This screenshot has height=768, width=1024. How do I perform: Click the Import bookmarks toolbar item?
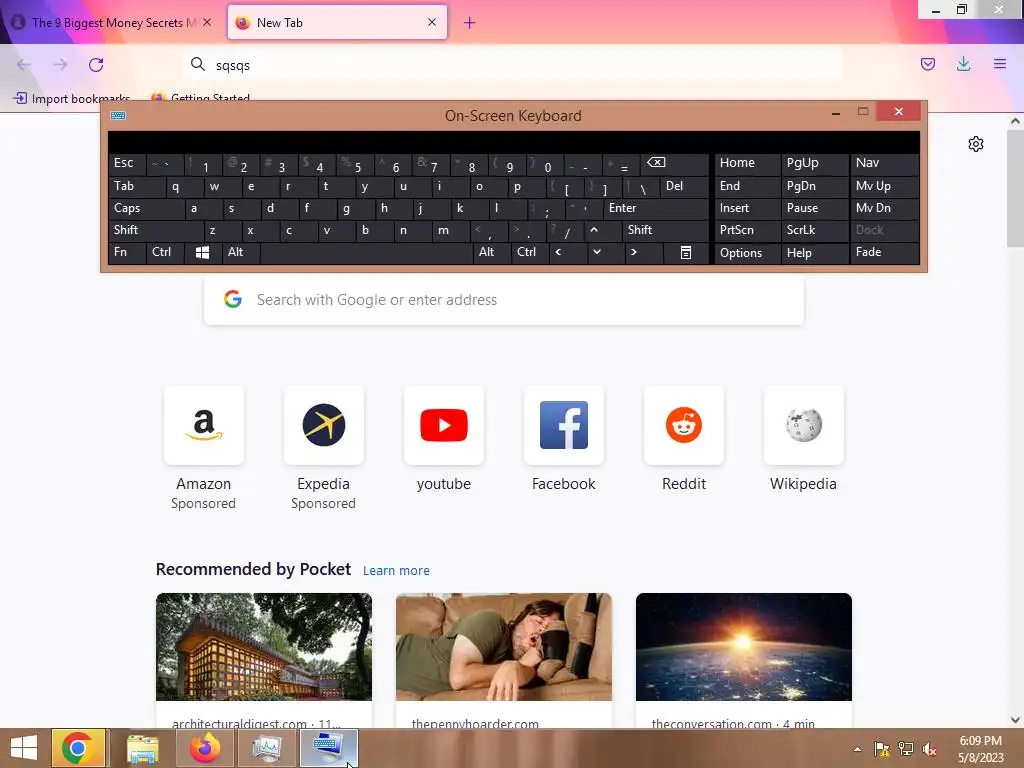coord(72,99)
